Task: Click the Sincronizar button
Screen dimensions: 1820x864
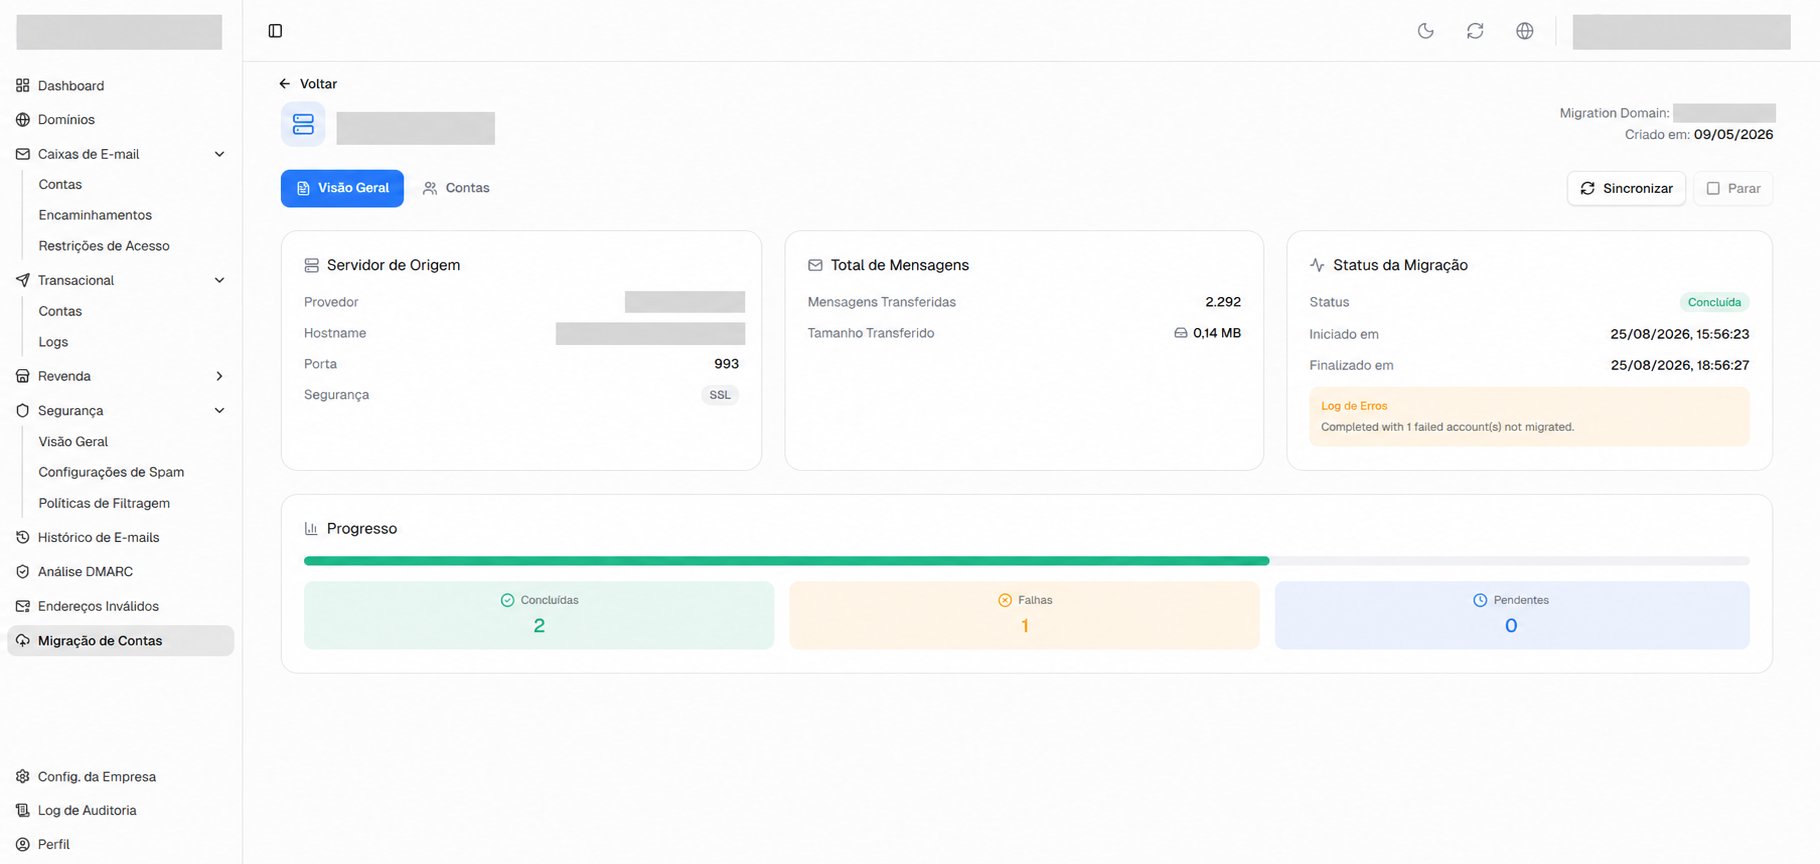Action: coord(1626,188)
